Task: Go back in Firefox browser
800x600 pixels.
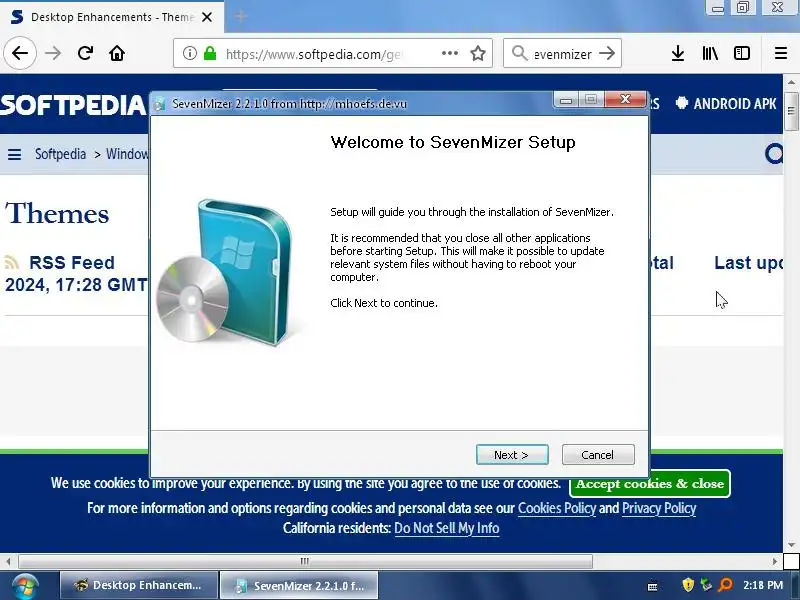Action: click(20, 53)
